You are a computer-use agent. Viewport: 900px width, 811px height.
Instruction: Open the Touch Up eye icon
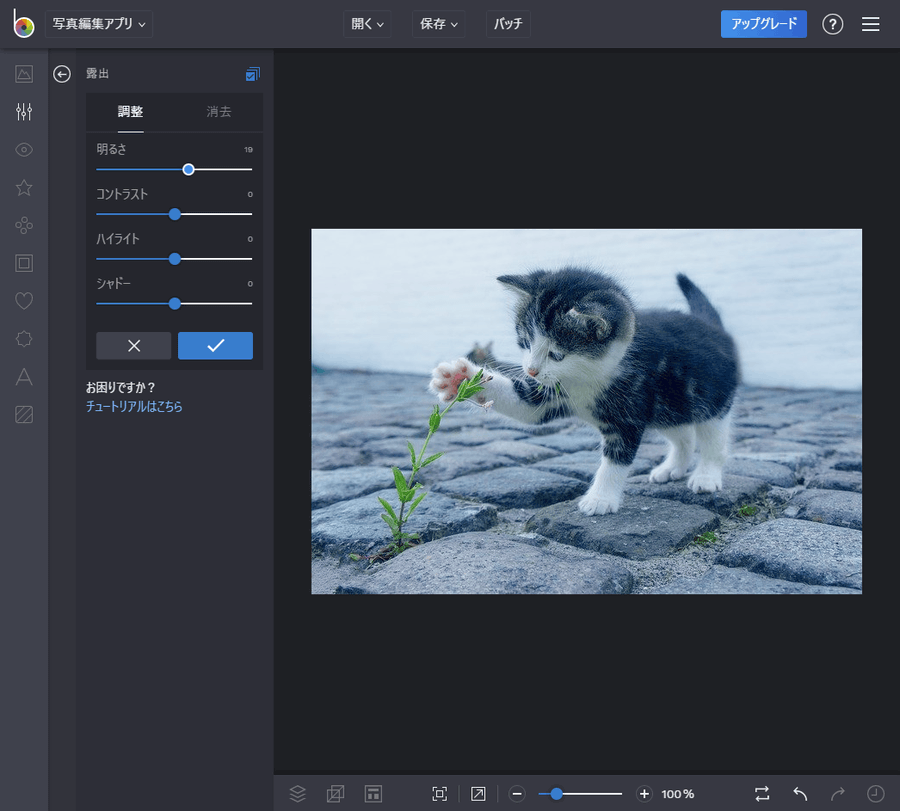24,150
